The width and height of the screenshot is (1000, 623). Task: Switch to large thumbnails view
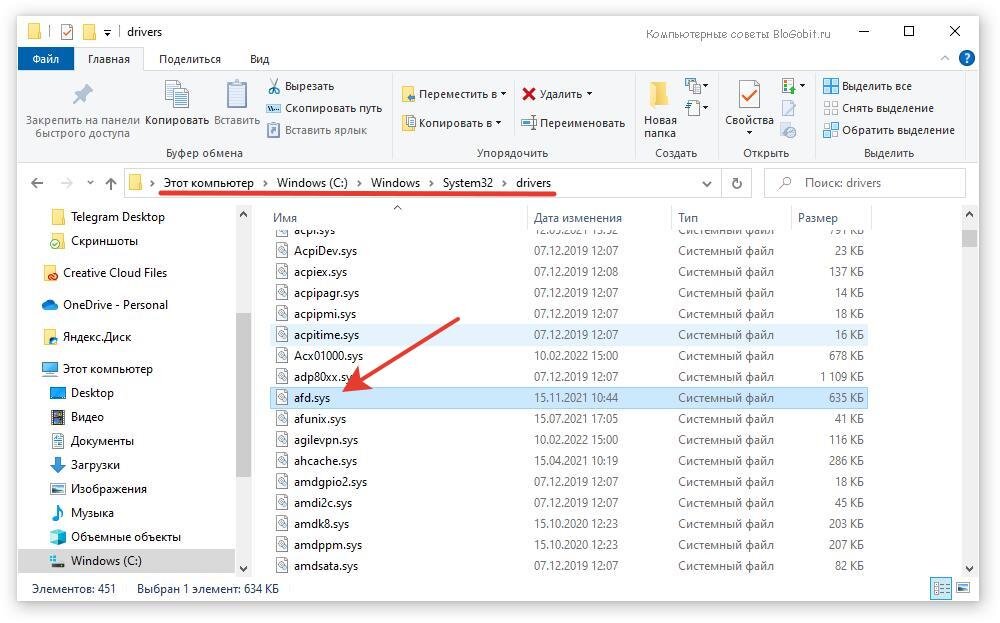961,589
